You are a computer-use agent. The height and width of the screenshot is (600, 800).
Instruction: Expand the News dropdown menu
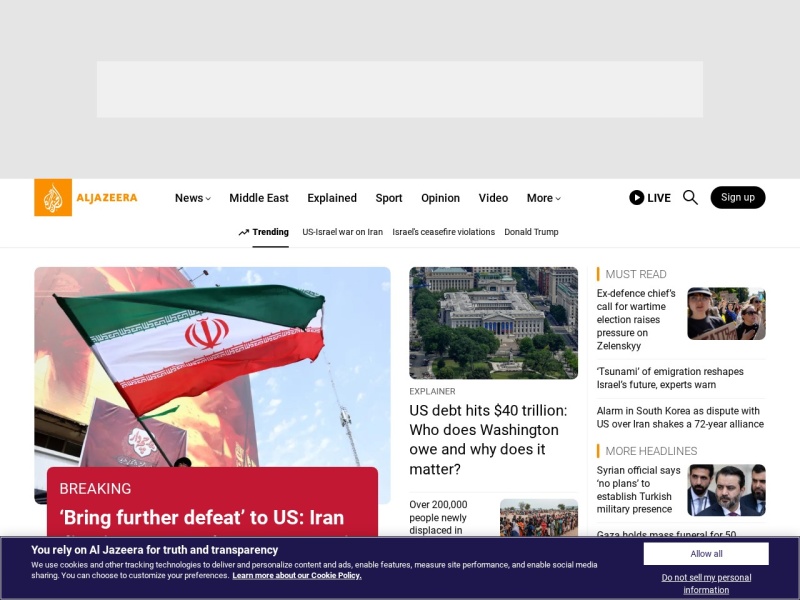(x=192, y=198)
